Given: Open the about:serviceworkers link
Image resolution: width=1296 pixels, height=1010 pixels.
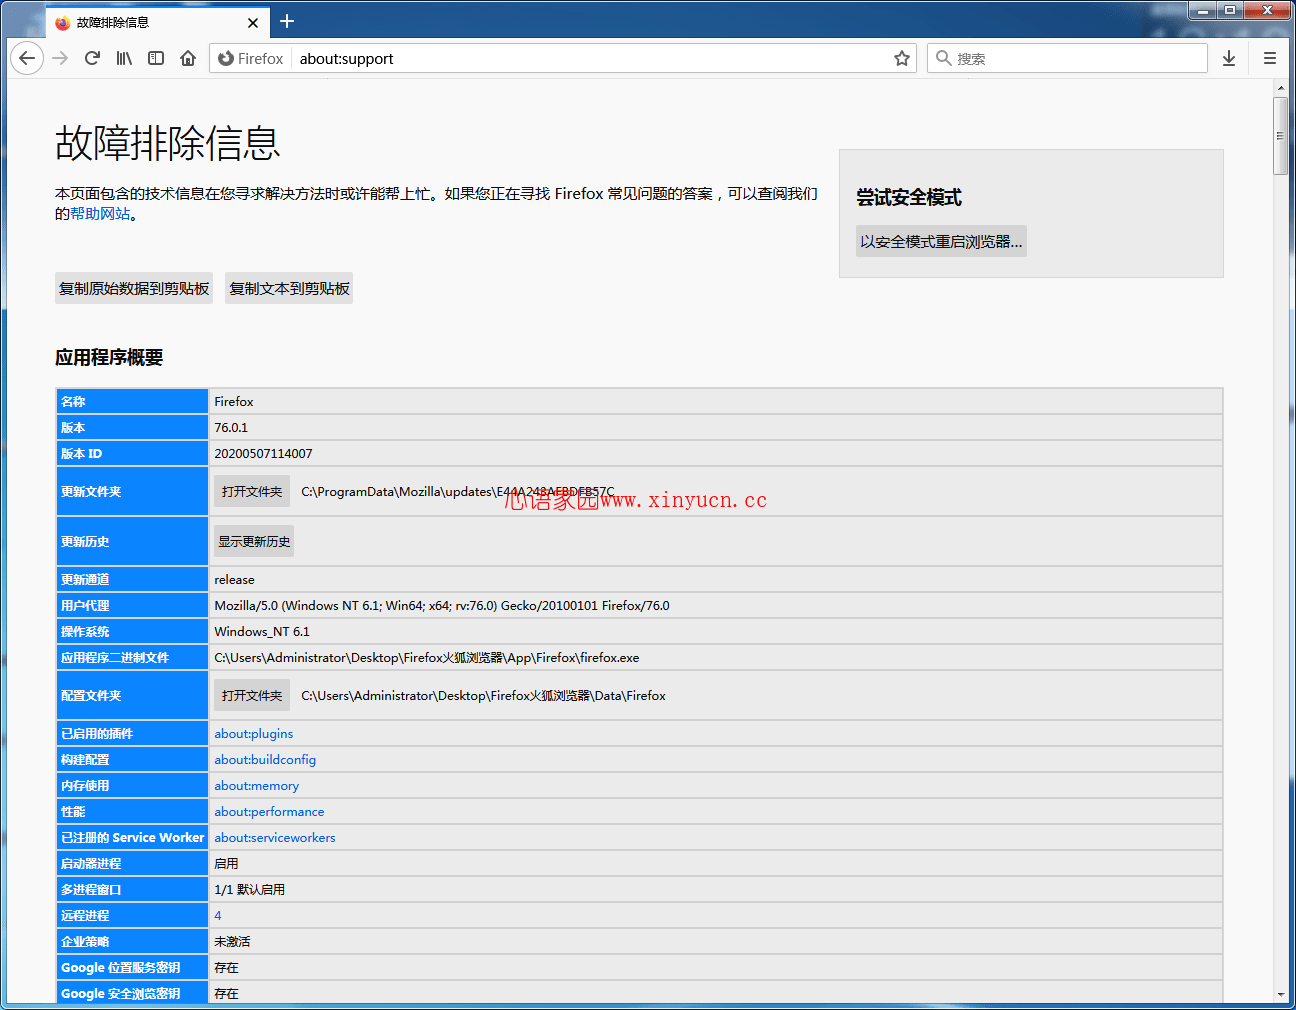Looking at the screenshot, I should (x=275, y=837).
